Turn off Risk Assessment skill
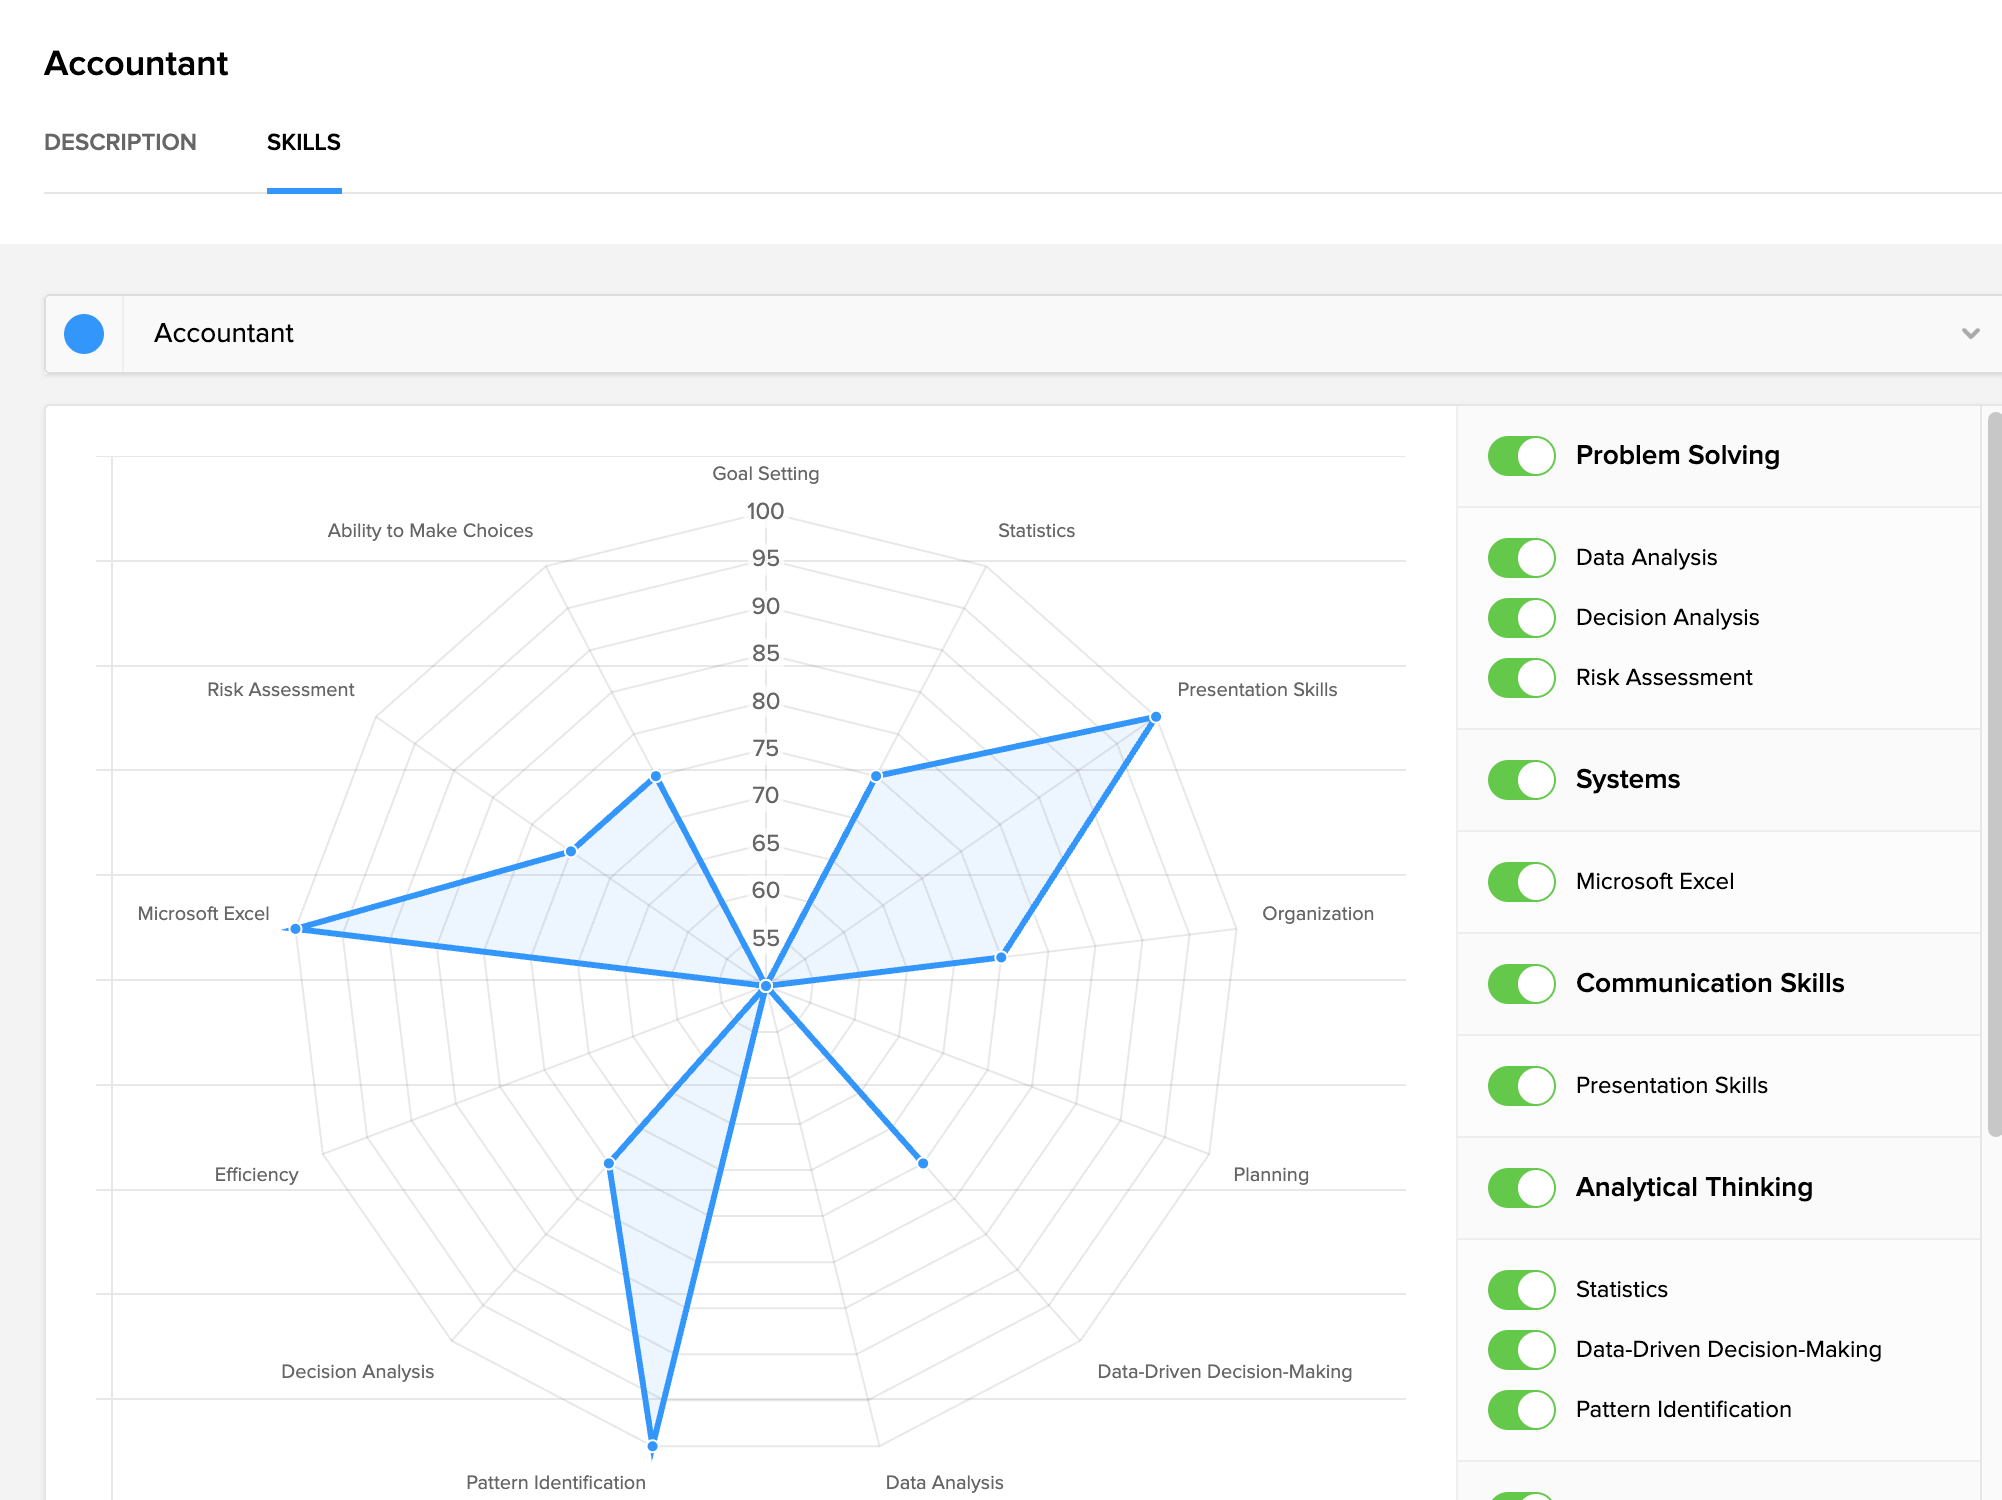The width and height of the screenshot is (2002, 1500). click(1521, 677)
